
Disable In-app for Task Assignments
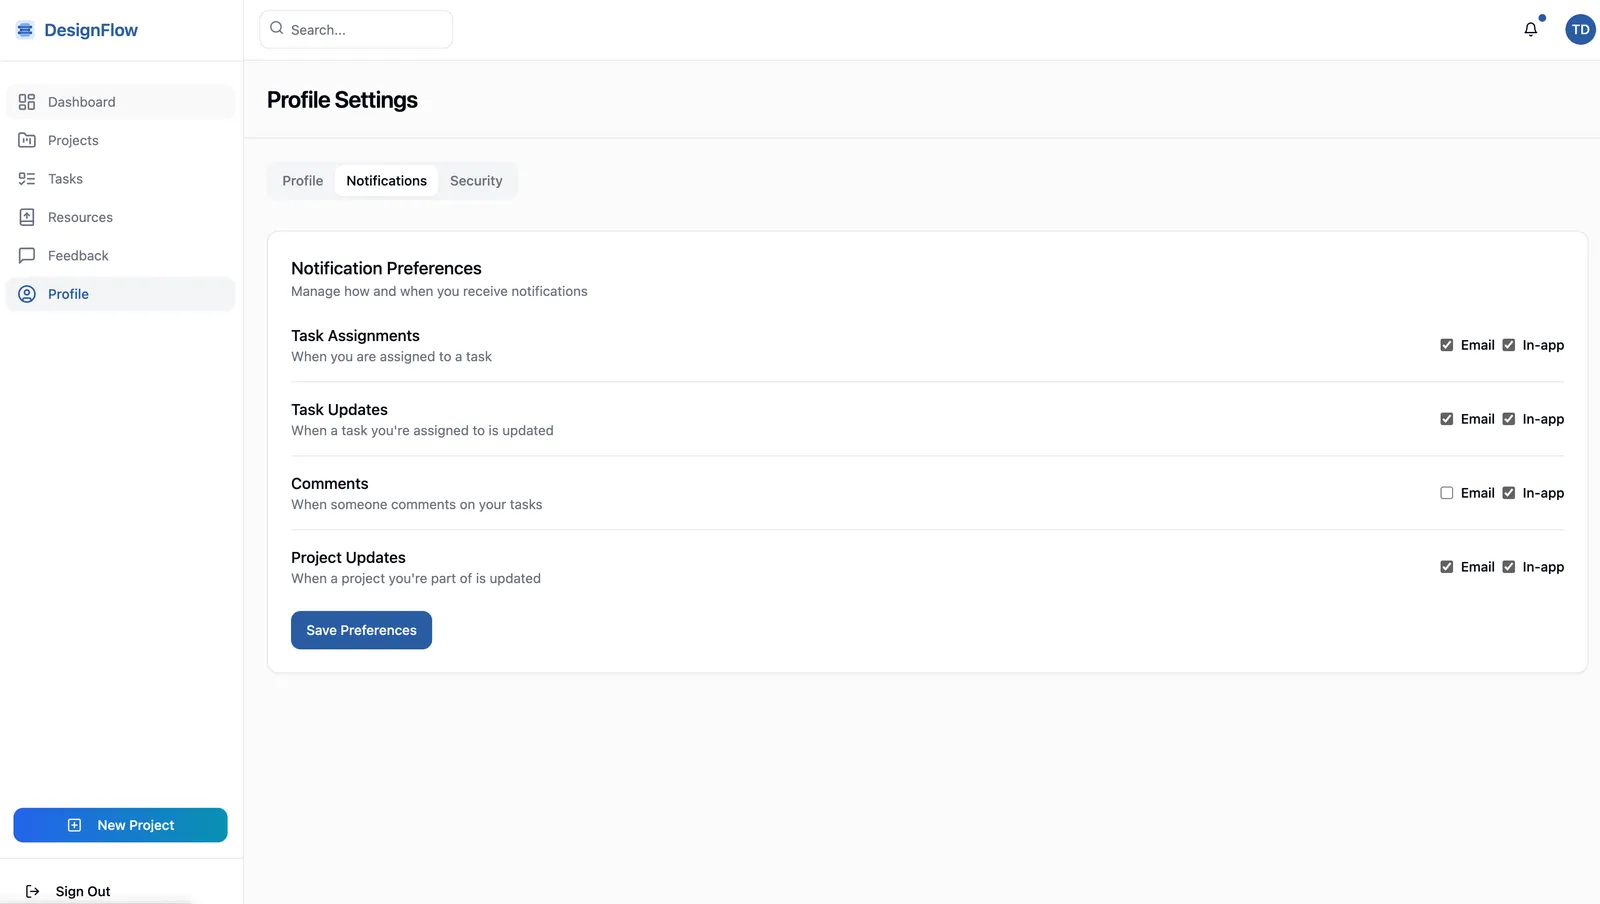click(x=1508, y=345)
